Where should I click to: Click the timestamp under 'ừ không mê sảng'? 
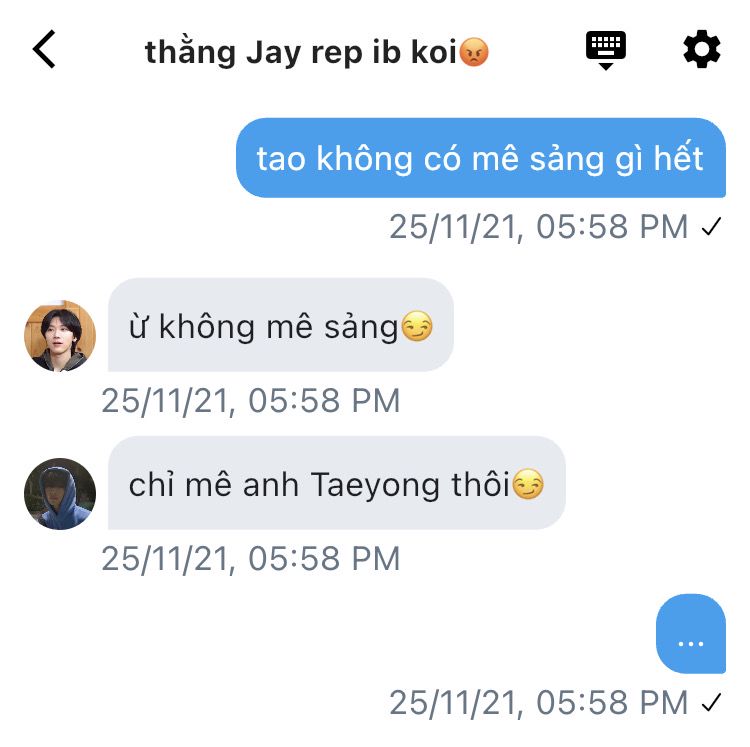251,401
